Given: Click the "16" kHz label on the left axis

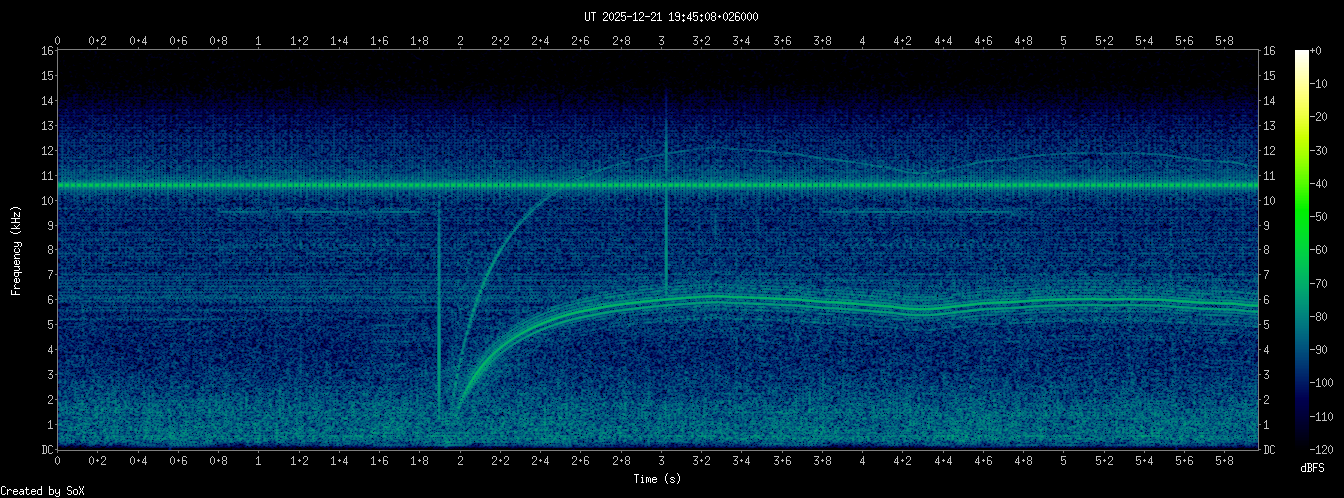Looking at the screenshot, I should 47,51.
